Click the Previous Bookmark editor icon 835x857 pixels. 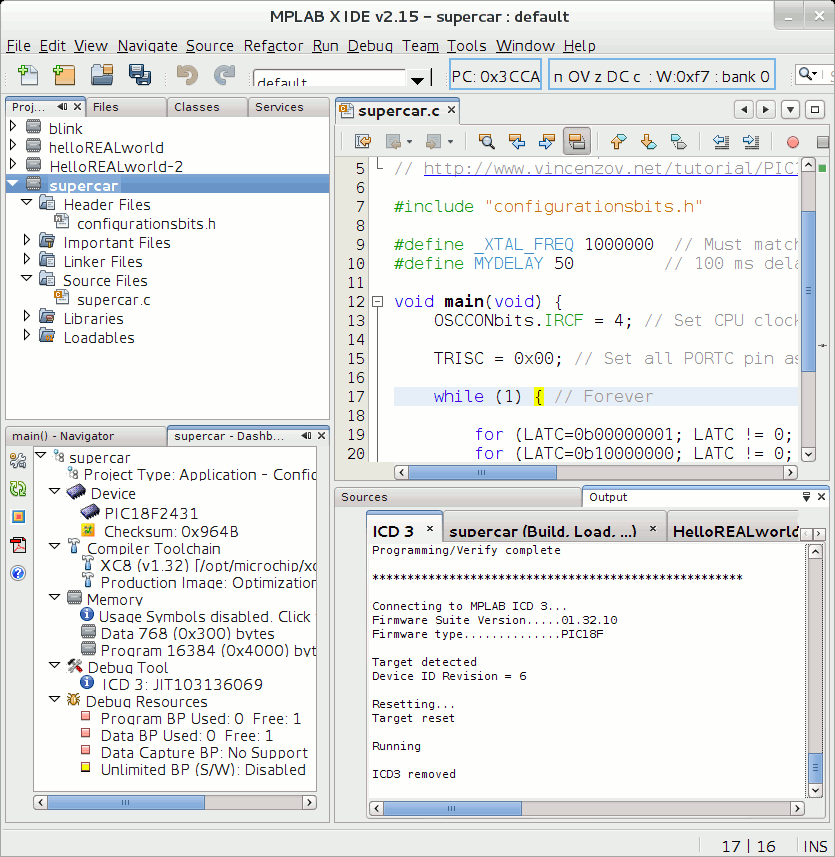pos(618,142)
